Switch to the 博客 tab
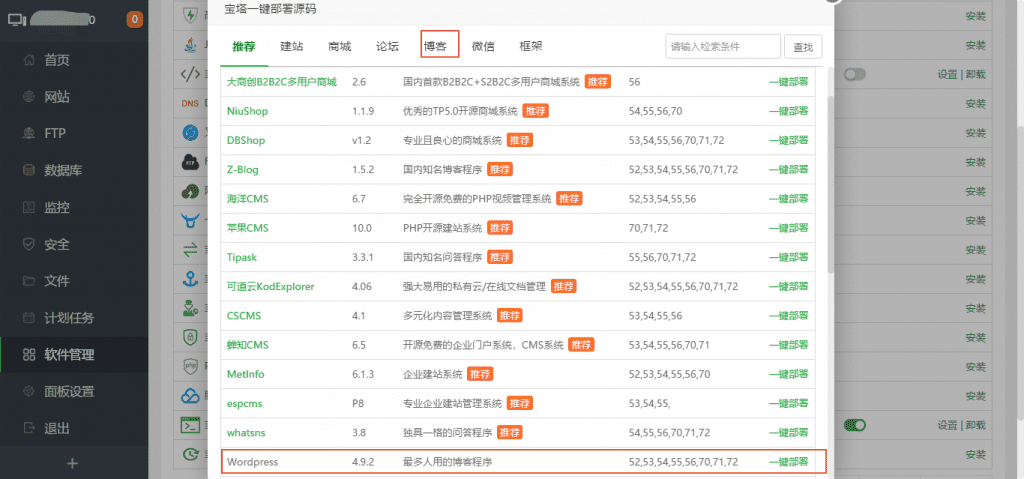Image resolution: width=1024 pixels, height=479 pixels. 435,46
